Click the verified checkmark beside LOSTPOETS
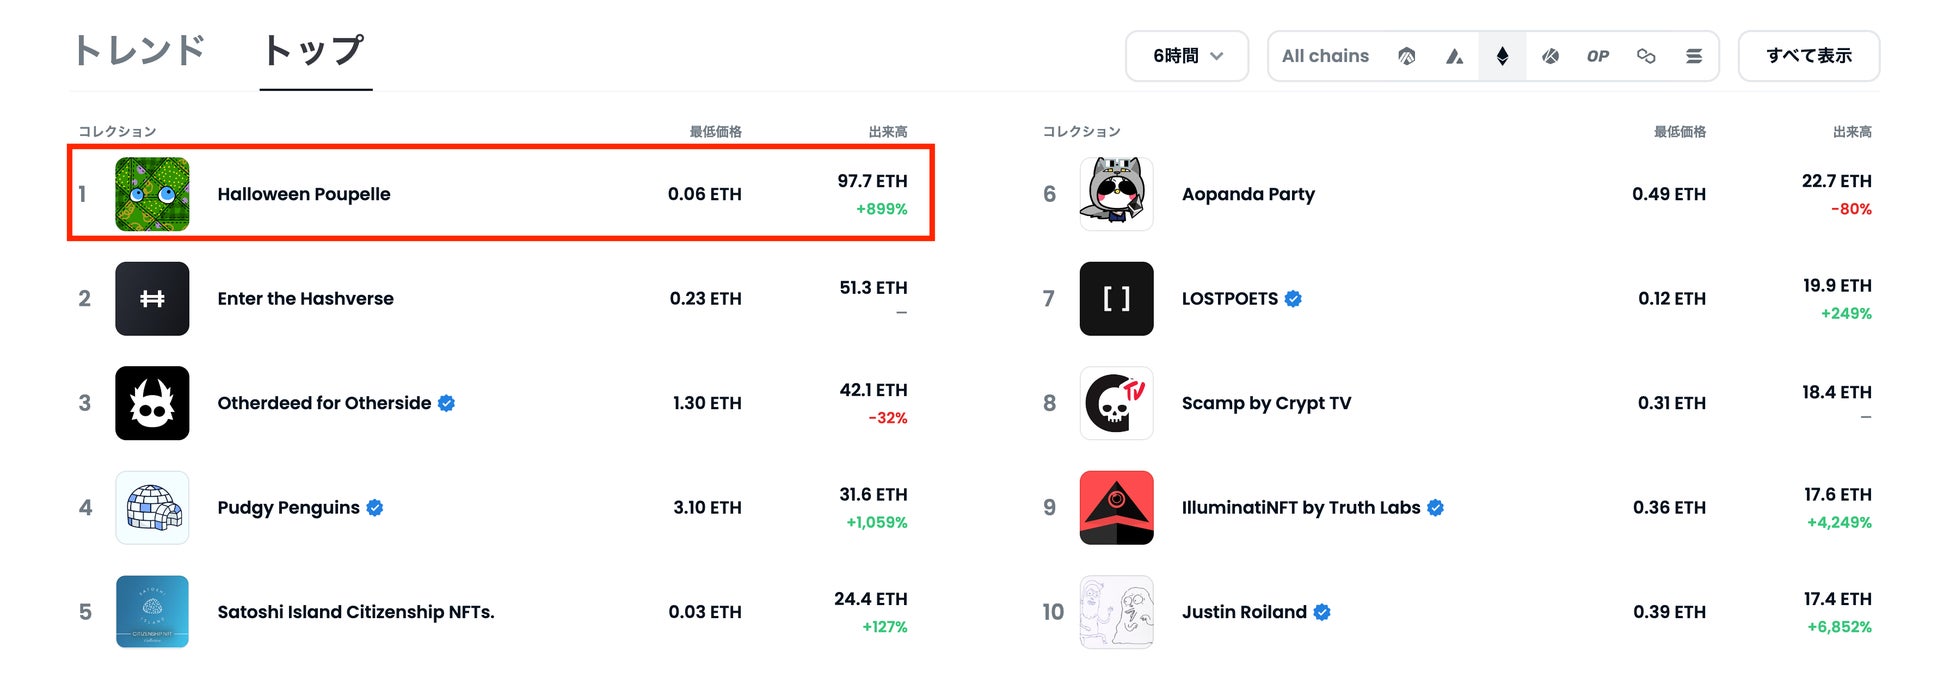This screenshot has height=684, width=1950. point(1293,298)
